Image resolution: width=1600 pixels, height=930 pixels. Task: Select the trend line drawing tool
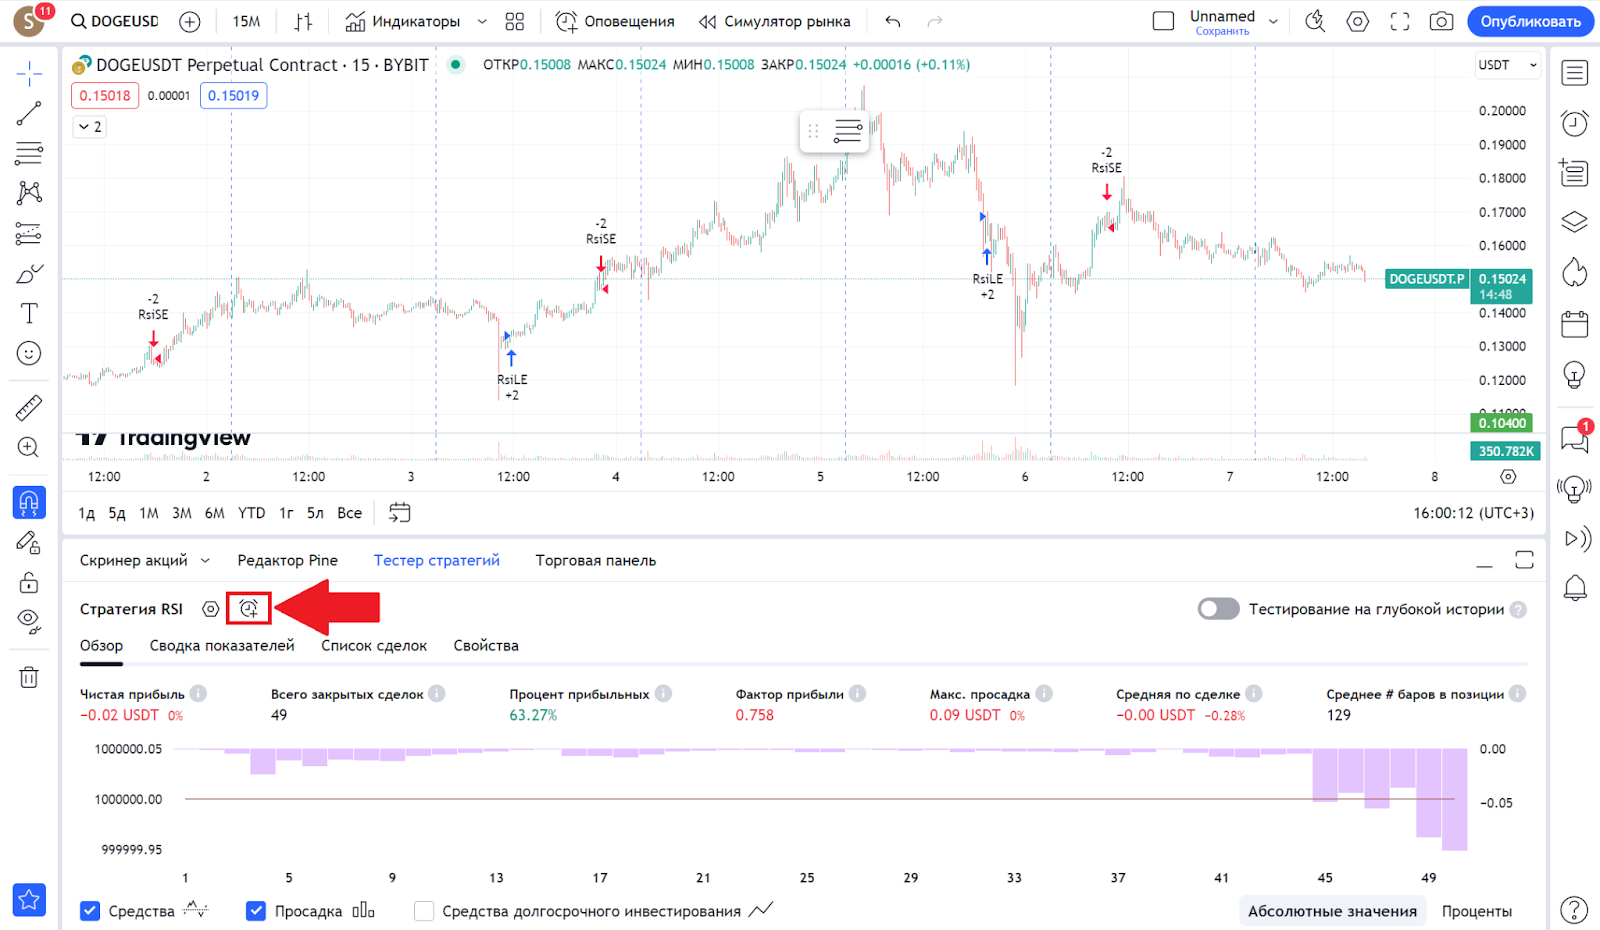click(x=29, y=113)
